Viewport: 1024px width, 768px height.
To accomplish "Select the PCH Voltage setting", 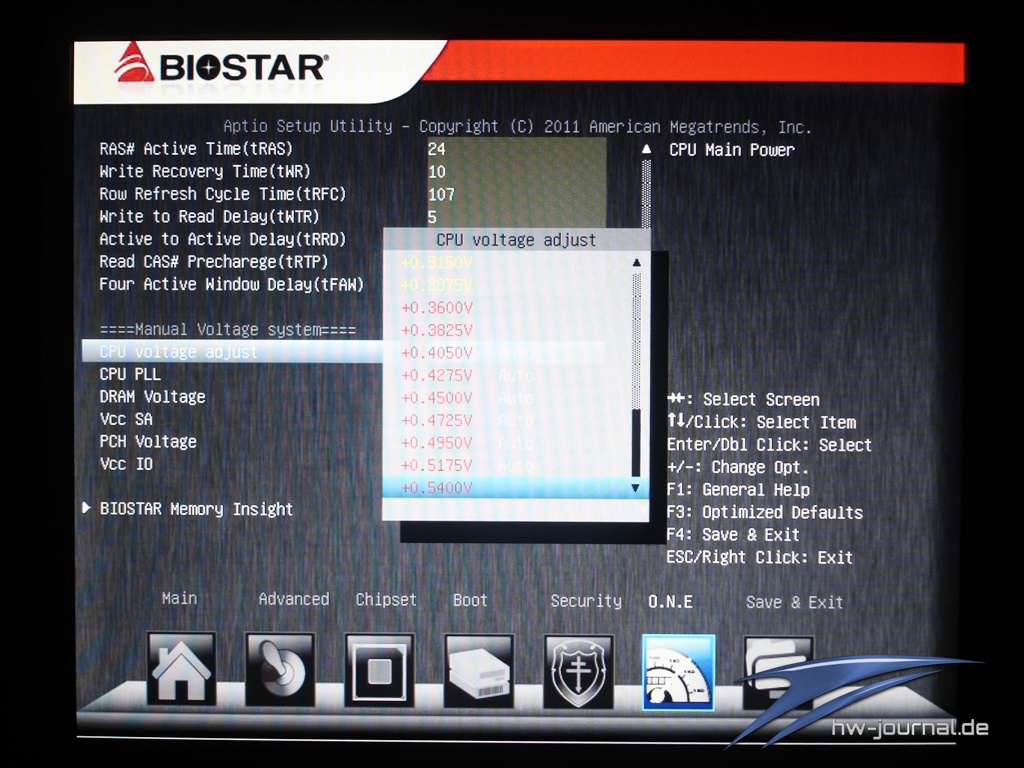I will [x=148, y=441].
